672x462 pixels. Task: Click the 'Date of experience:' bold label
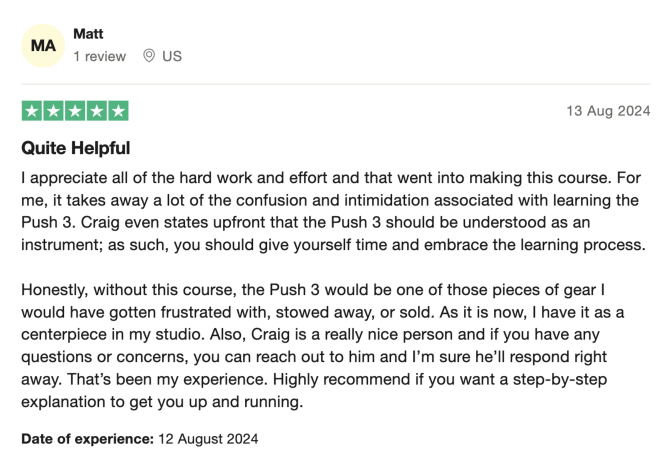coord(87,439)
